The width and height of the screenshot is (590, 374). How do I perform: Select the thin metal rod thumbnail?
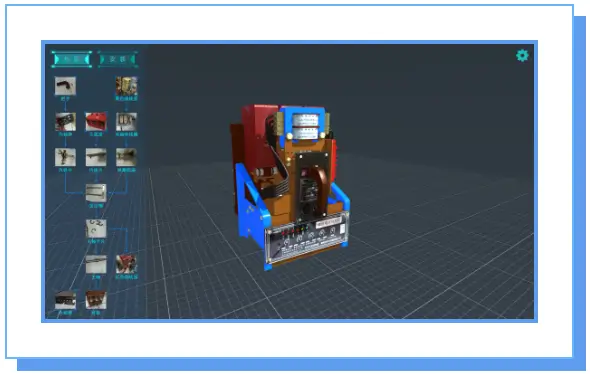[x=96, y=264]
